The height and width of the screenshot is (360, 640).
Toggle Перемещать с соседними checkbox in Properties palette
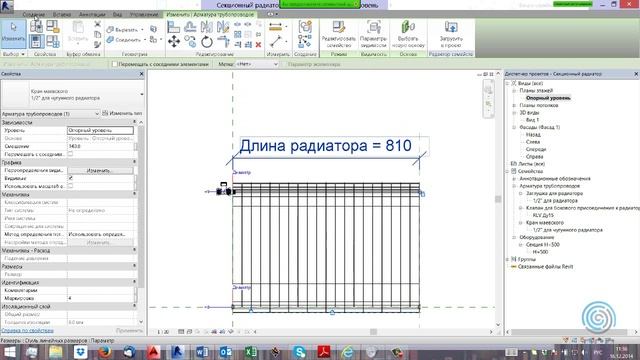(70, 154)
